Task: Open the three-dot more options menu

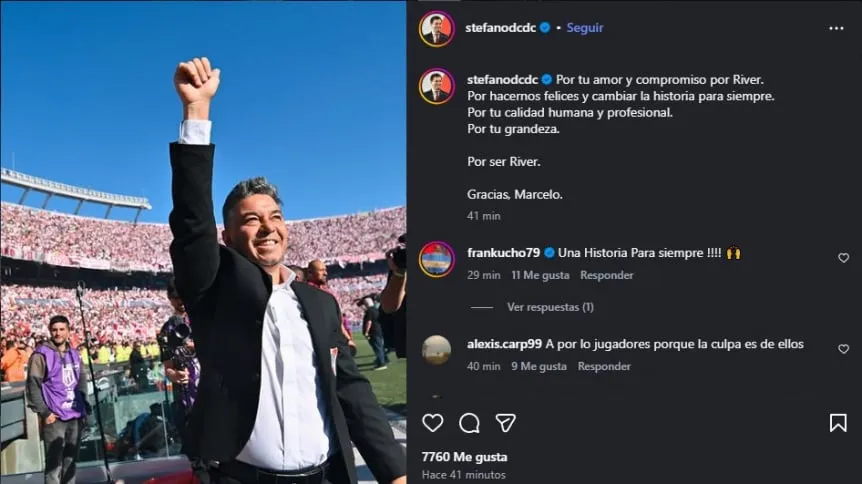Action: (836, 28)
